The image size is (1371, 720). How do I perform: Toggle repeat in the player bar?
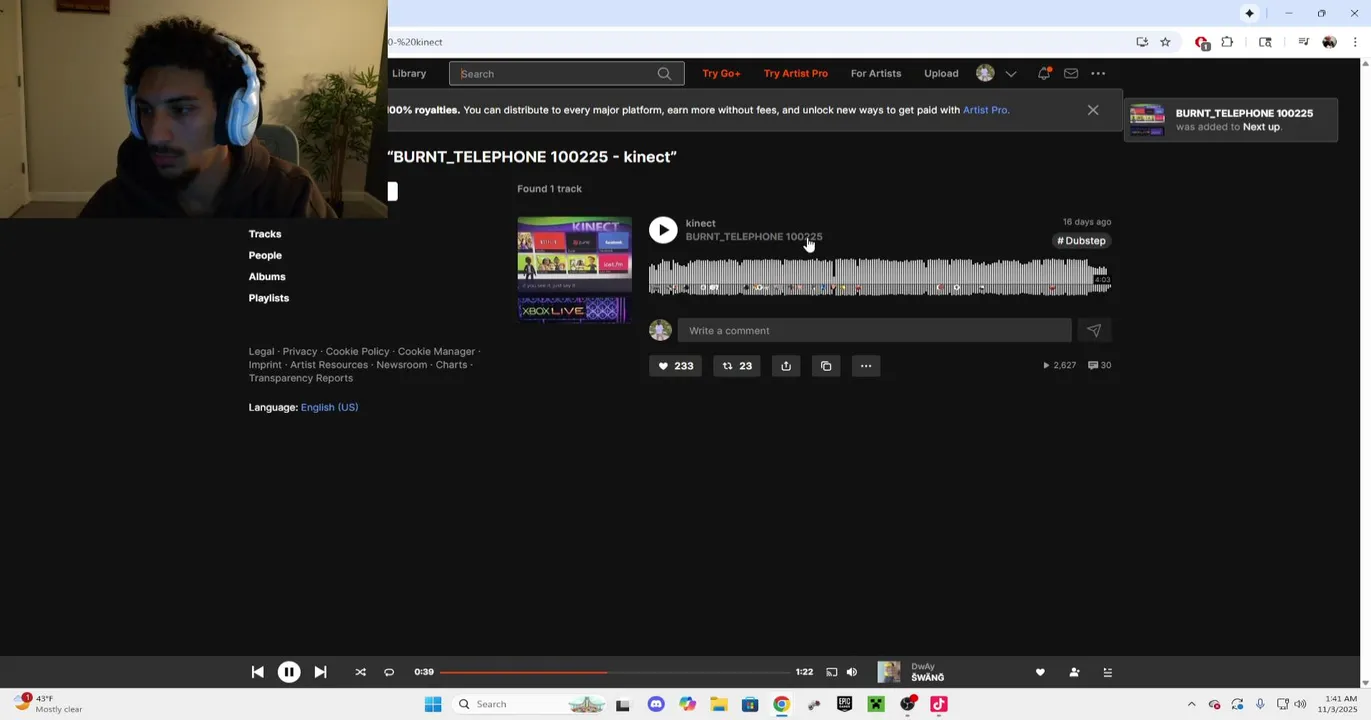[x=389, y=672]
